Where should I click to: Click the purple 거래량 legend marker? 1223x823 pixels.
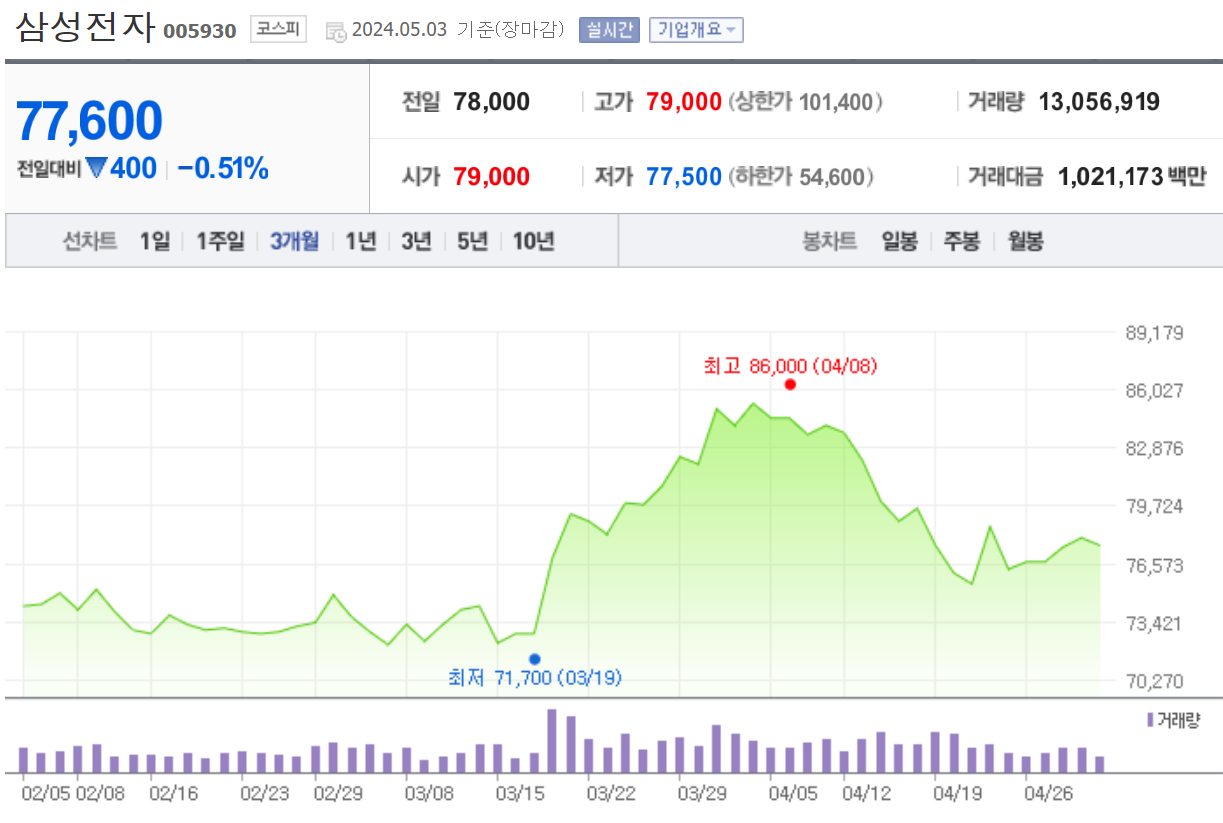(x=1150, y=720)
